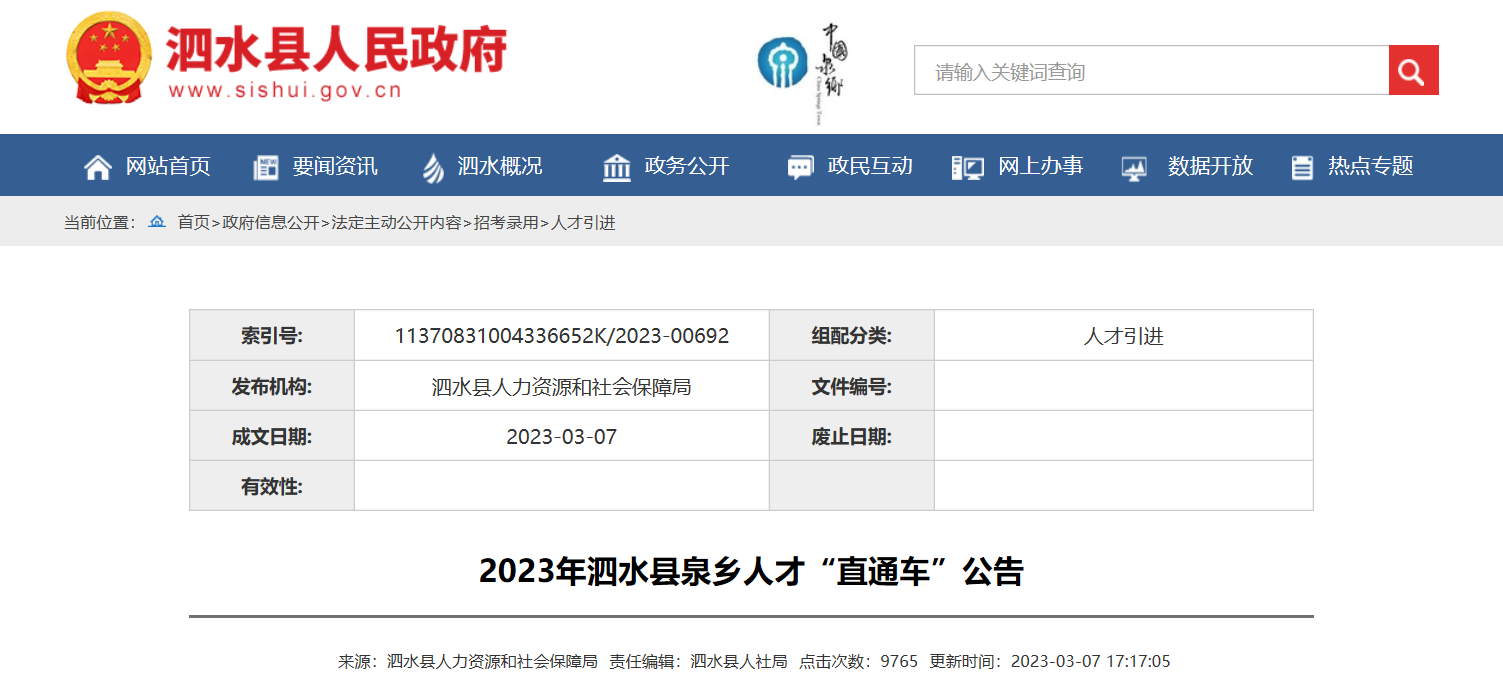
Task: Click the monitor chart icon beside 数据开放
Action: pyautogui.click(x=1134, y=167)
